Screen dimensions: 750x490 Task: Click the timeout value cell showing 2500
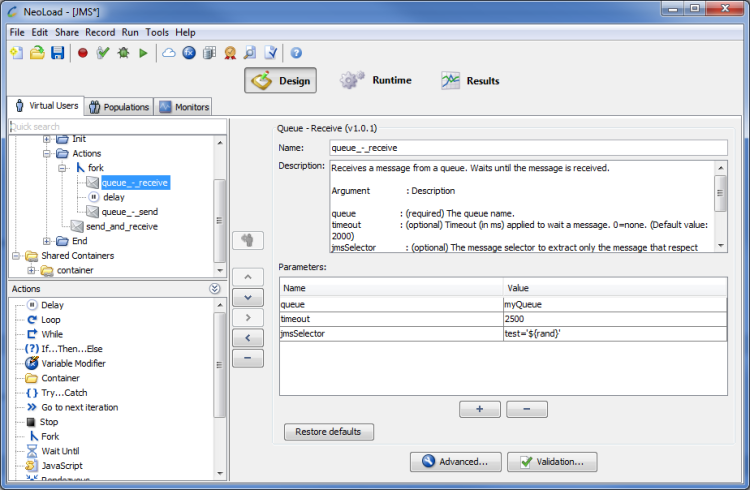(614, 317)
